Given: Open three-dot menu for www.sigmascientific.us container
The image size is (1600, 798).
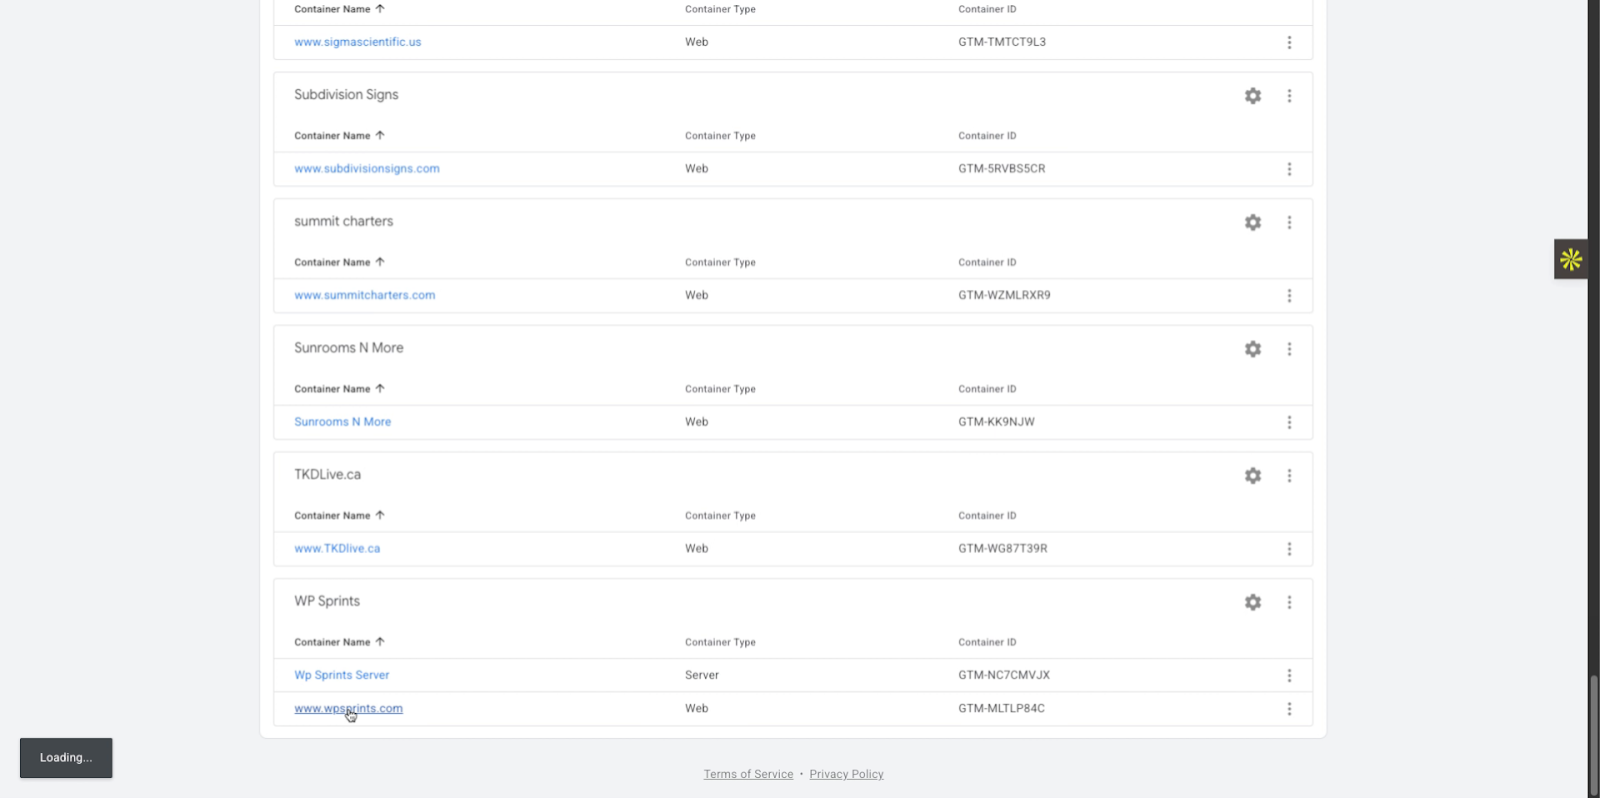Looking at the screenshot, I should coord(1289,42).
